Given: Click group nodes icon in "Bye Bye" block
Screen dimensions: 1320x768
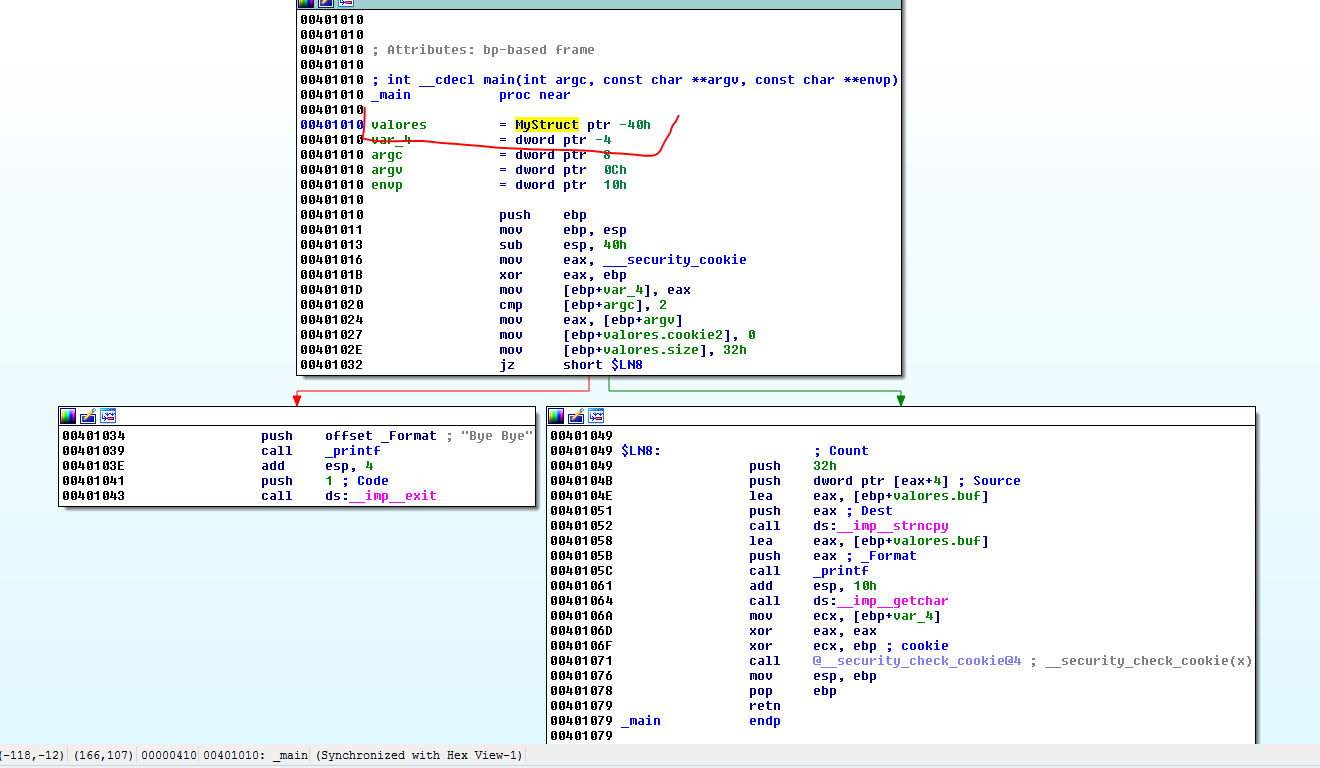Looking at the screenshot, I should click(108, 415).
